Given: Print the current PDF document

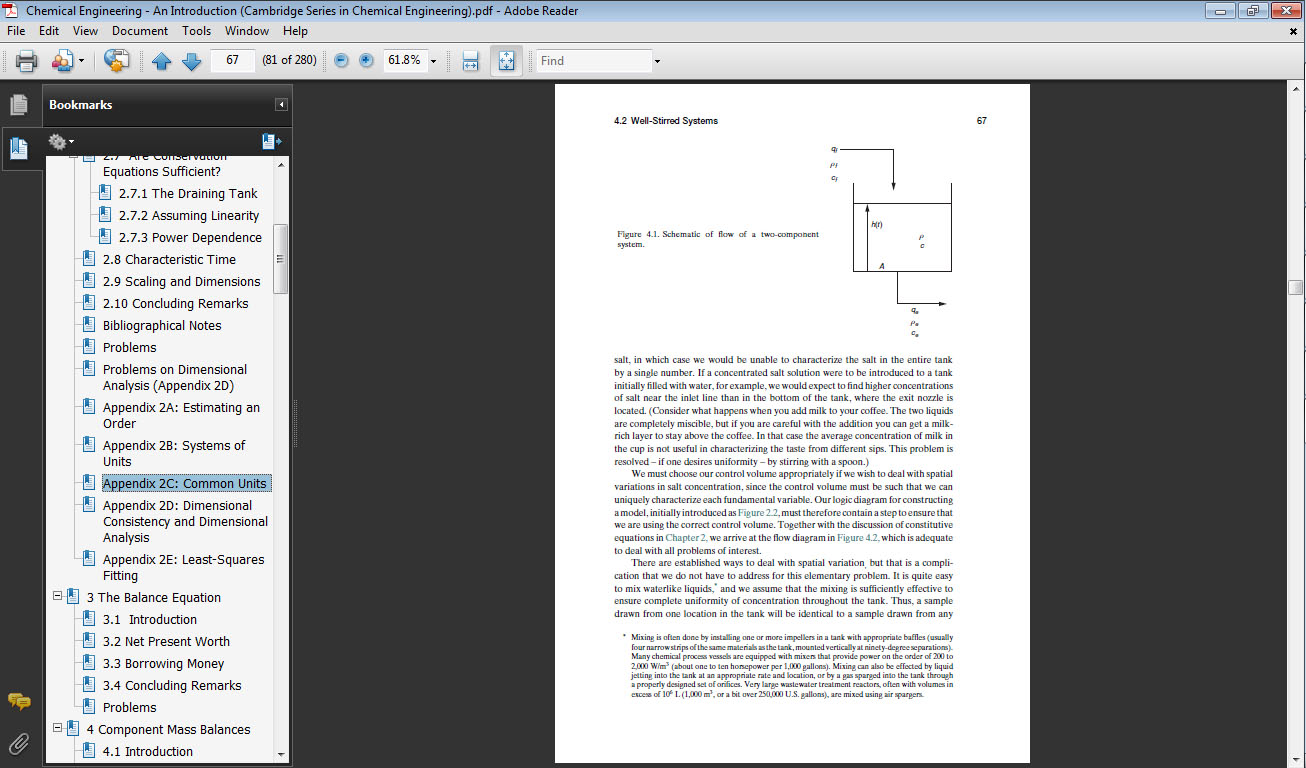Looking at the screenshot, I should [25, 60].
